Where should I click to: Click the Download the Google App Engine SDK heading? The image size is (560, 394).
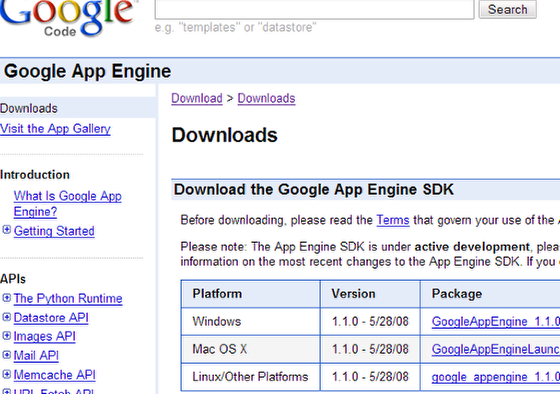click(x=314, y=189)
